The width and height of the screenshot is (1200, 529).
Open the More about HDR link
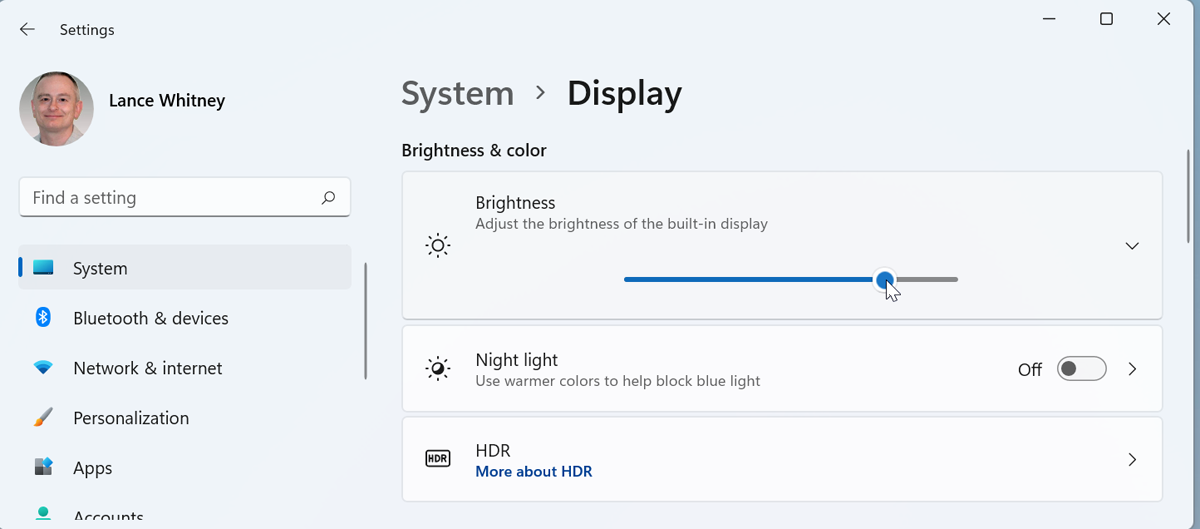point(533,471)
